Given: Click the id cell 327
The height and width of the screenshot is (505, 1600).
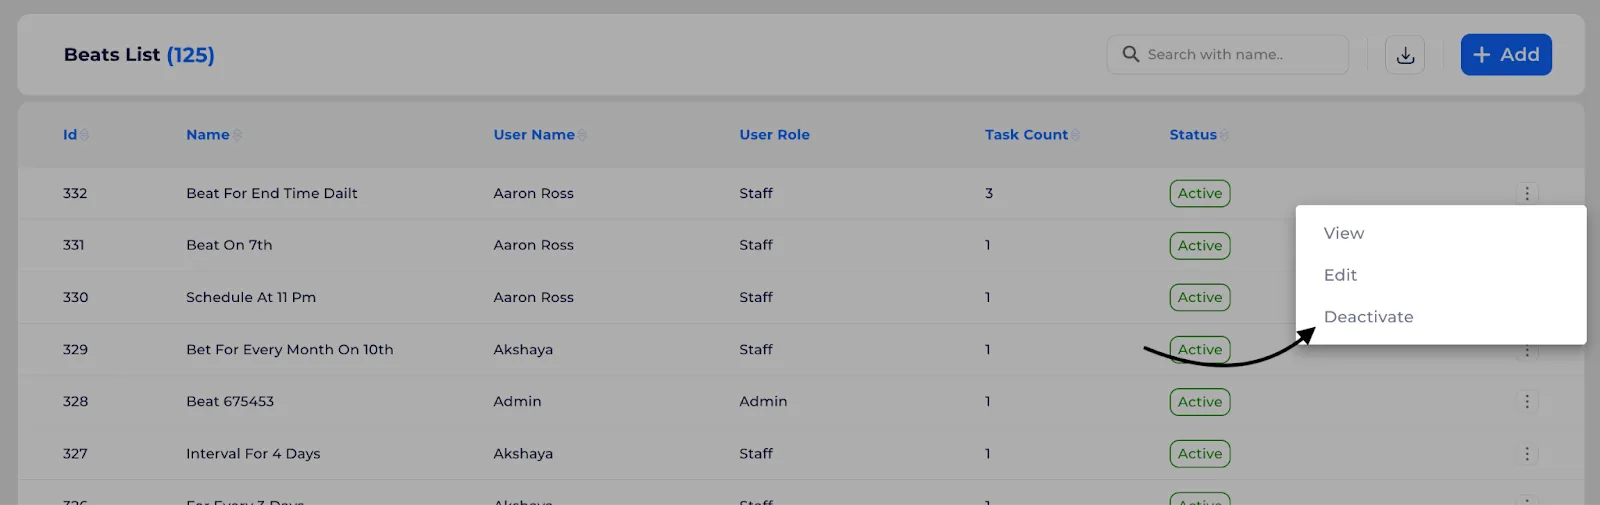Looking at the screenshot, I should point(75,454).
